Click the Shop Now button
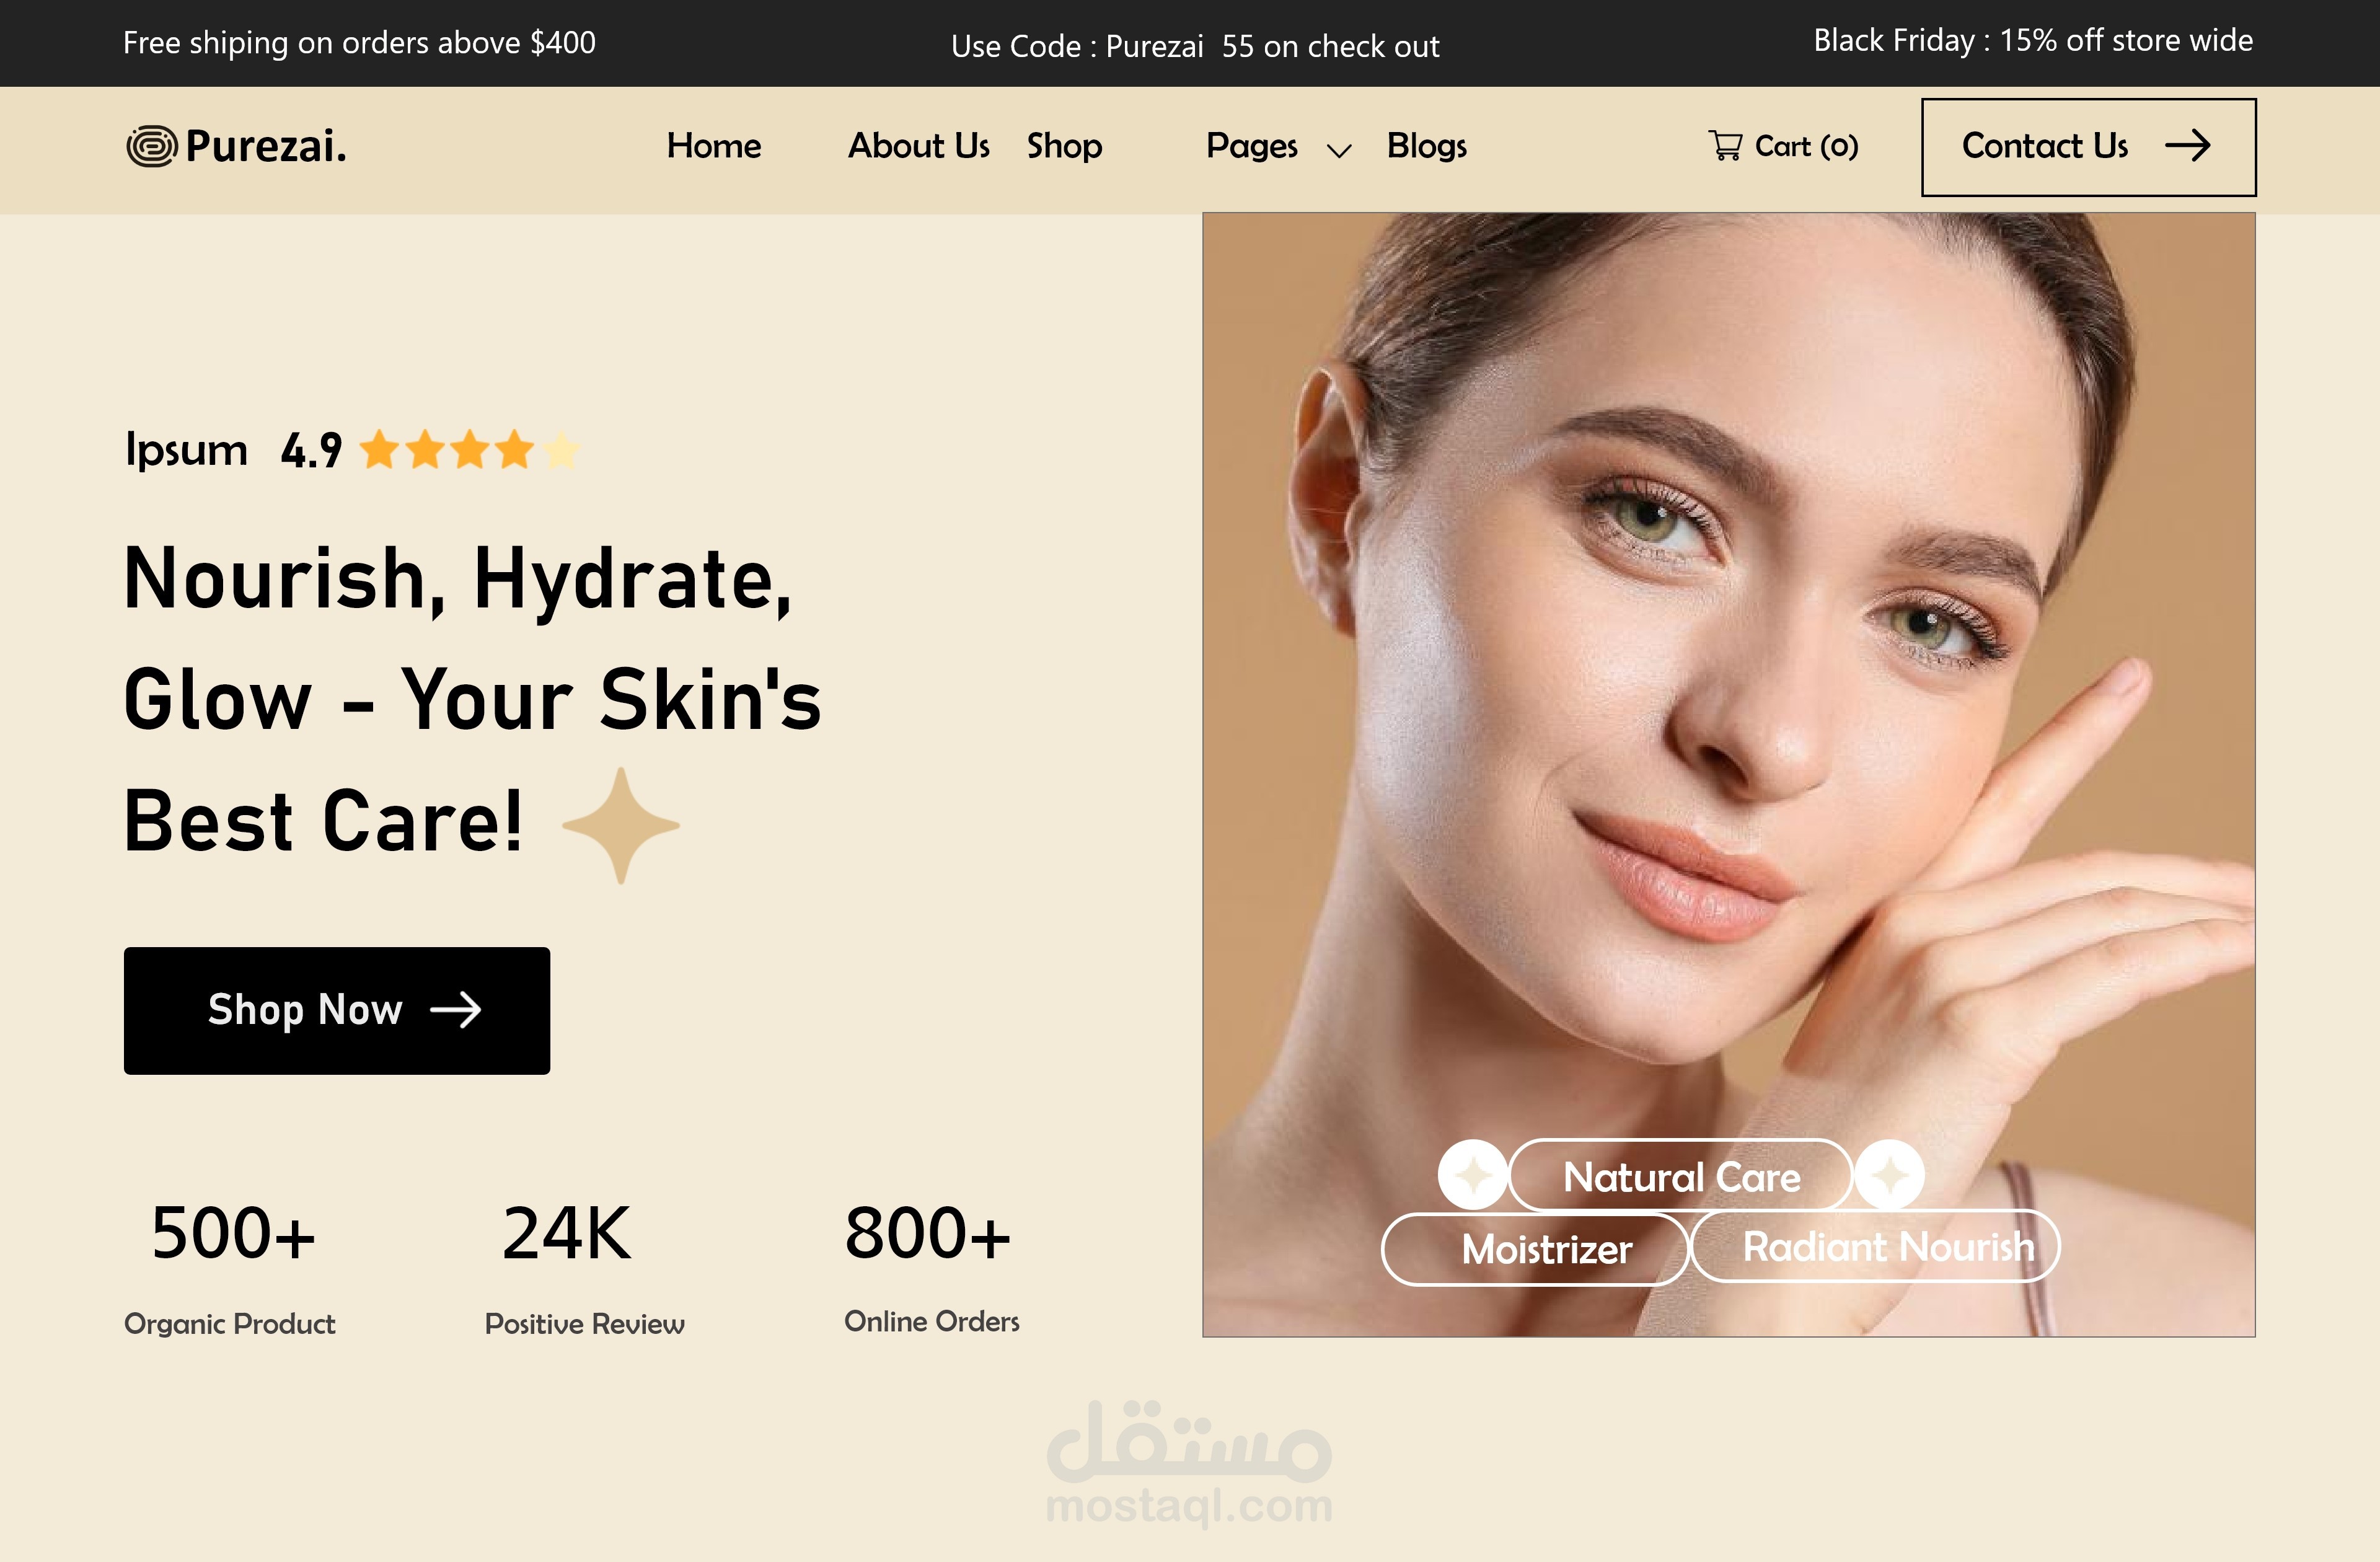This screenshot has width=2380, height=1562. coord(337,1011)
